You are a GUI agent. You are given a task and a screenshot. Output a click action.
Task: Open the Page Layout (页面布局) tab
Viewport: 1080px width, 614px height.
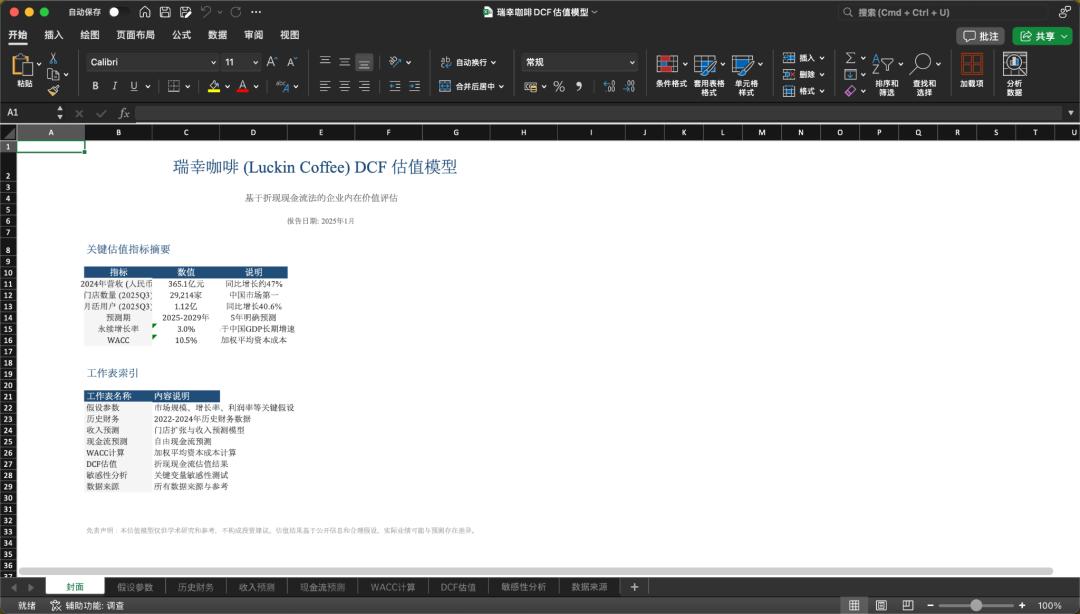[x=135, y=34]
